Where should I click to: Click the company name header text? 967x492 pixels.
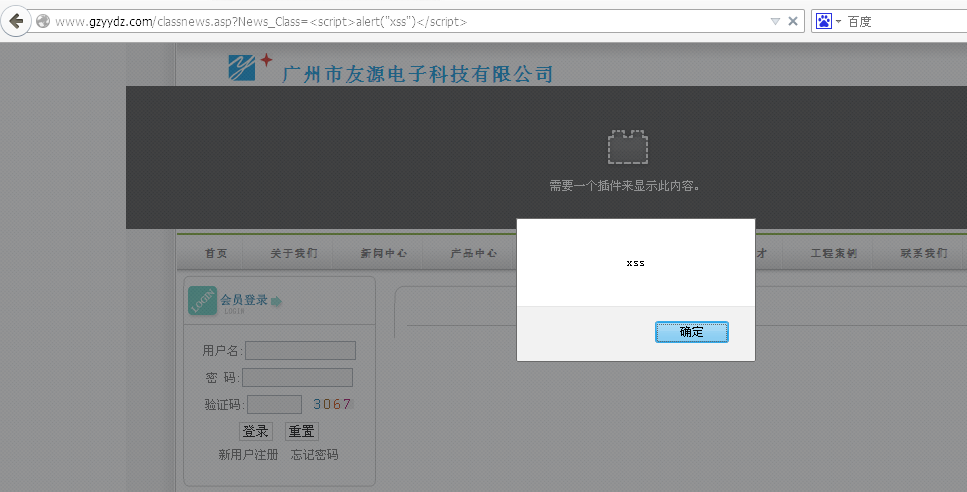coord(418,74)
